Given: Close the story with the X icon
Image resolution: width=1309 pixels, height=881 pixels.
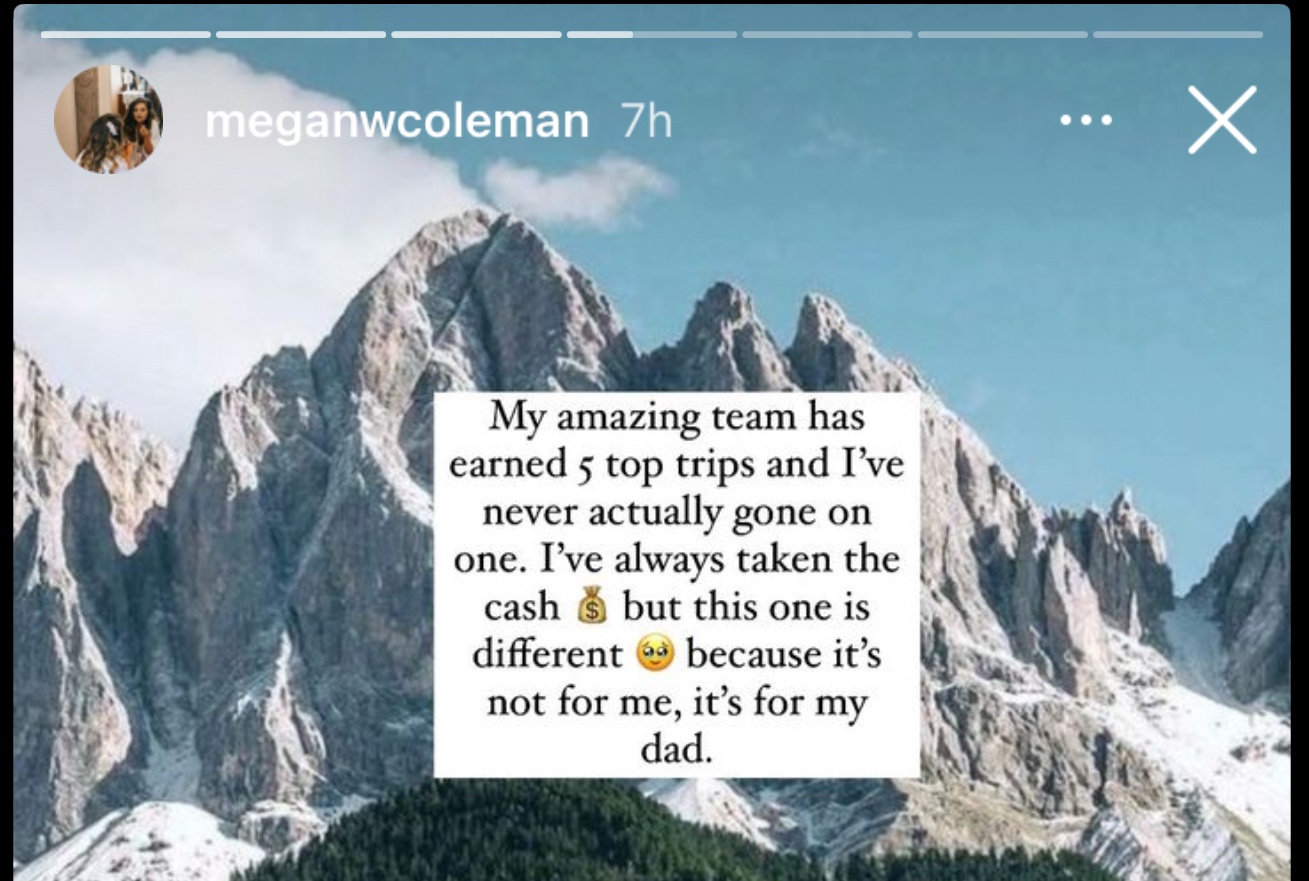Looking at the screenshot, I should click(1222, 120).
